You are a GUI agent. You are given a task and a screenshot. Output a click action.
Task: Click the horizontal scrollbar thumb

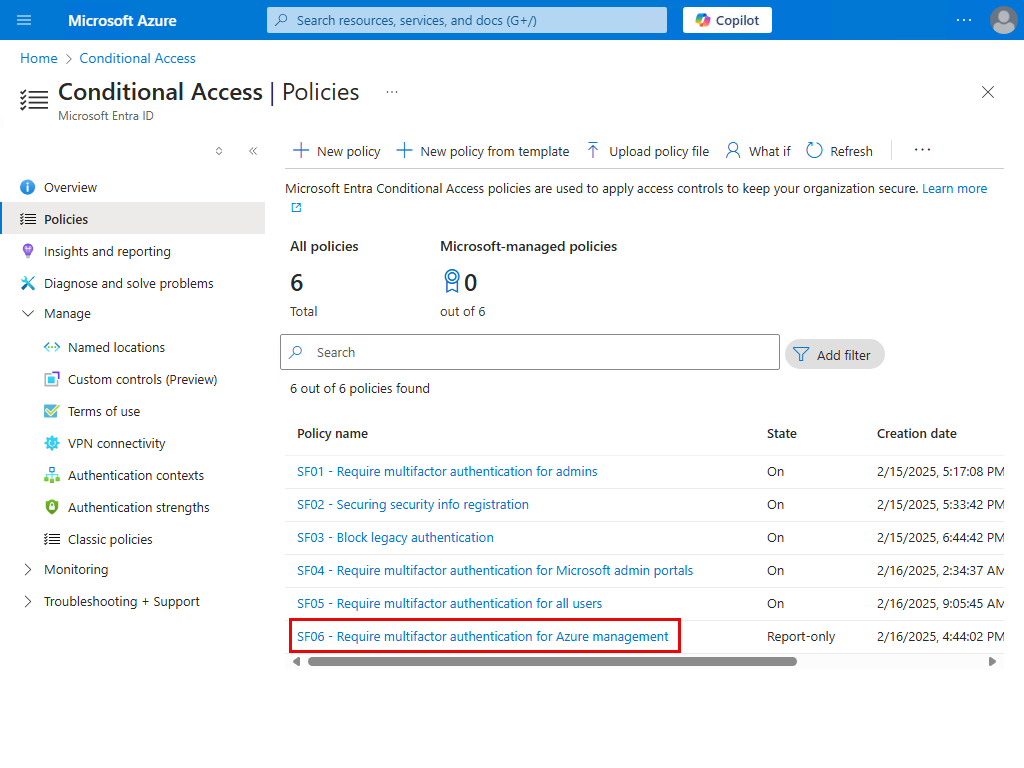(552, 662)
